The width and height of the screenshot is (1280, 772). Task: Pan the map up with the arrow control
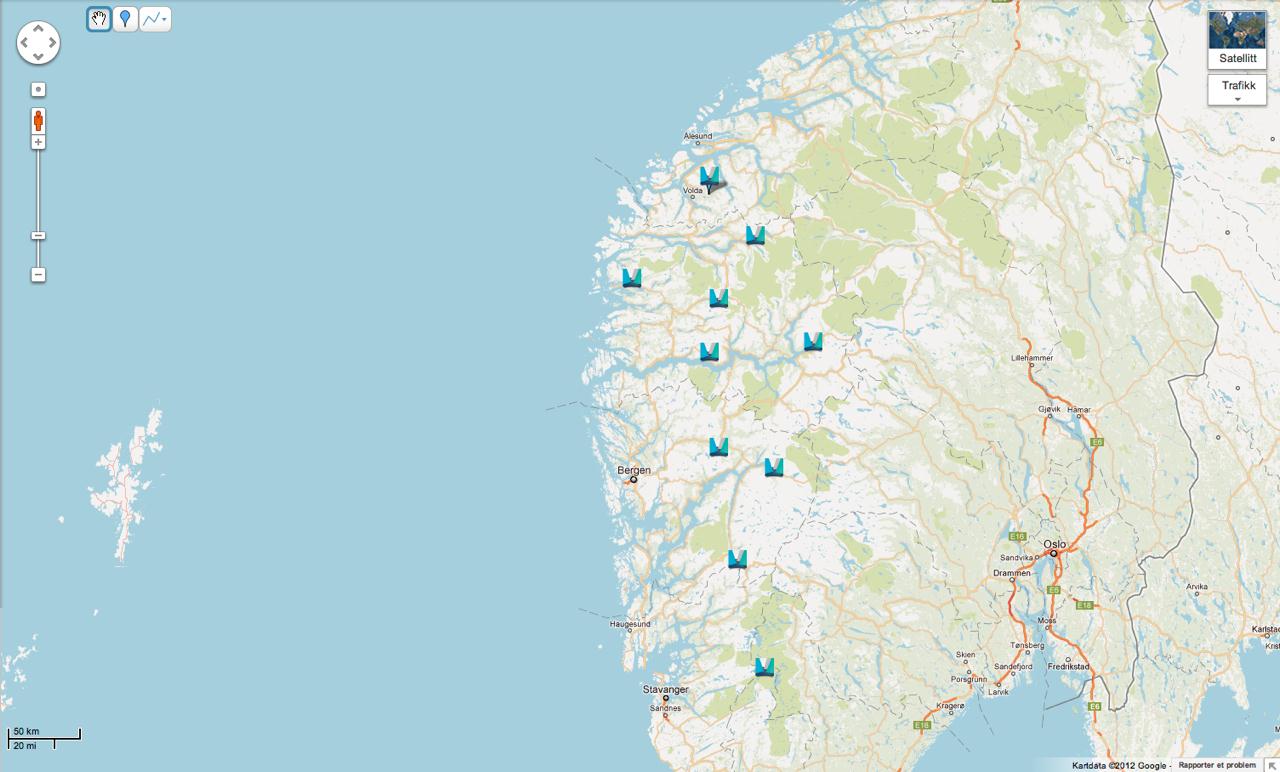click(x=38, y=29)
